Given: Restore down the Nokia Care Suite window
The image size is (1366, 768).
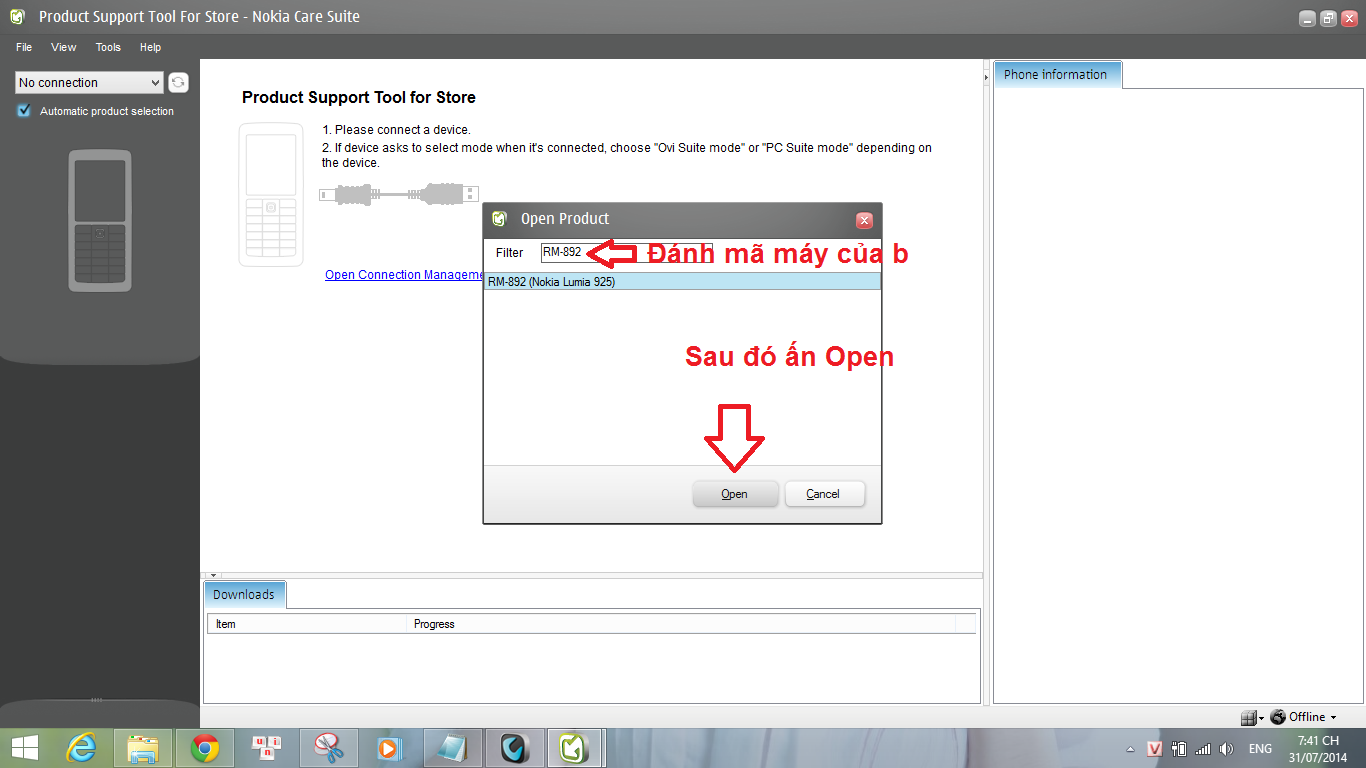Looking at the screenshot, I should tap(1328, 19).
